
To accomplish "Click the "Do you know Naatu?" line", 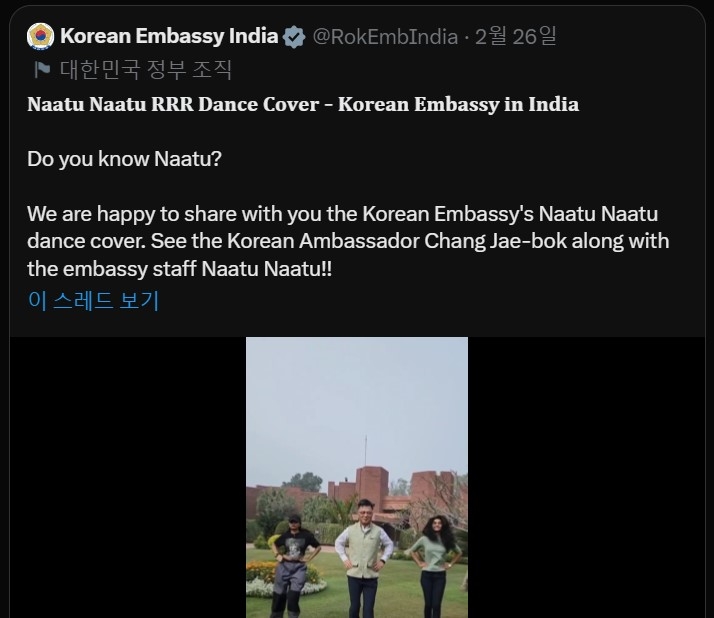I will point(124,159).
